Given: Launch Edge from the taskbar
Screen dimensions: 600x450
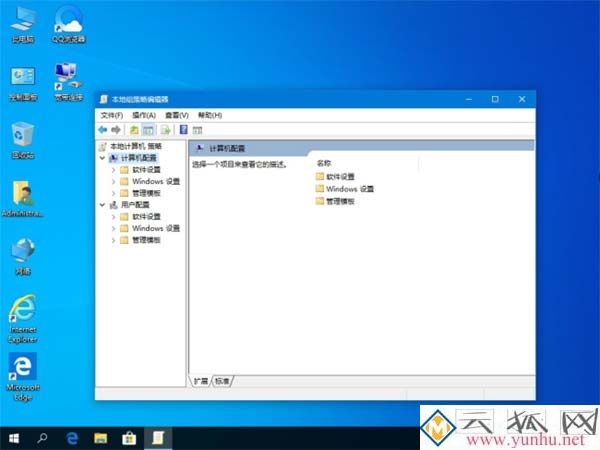Looking at the screenshot, I should pyautogui.click(x=72, y=438).
